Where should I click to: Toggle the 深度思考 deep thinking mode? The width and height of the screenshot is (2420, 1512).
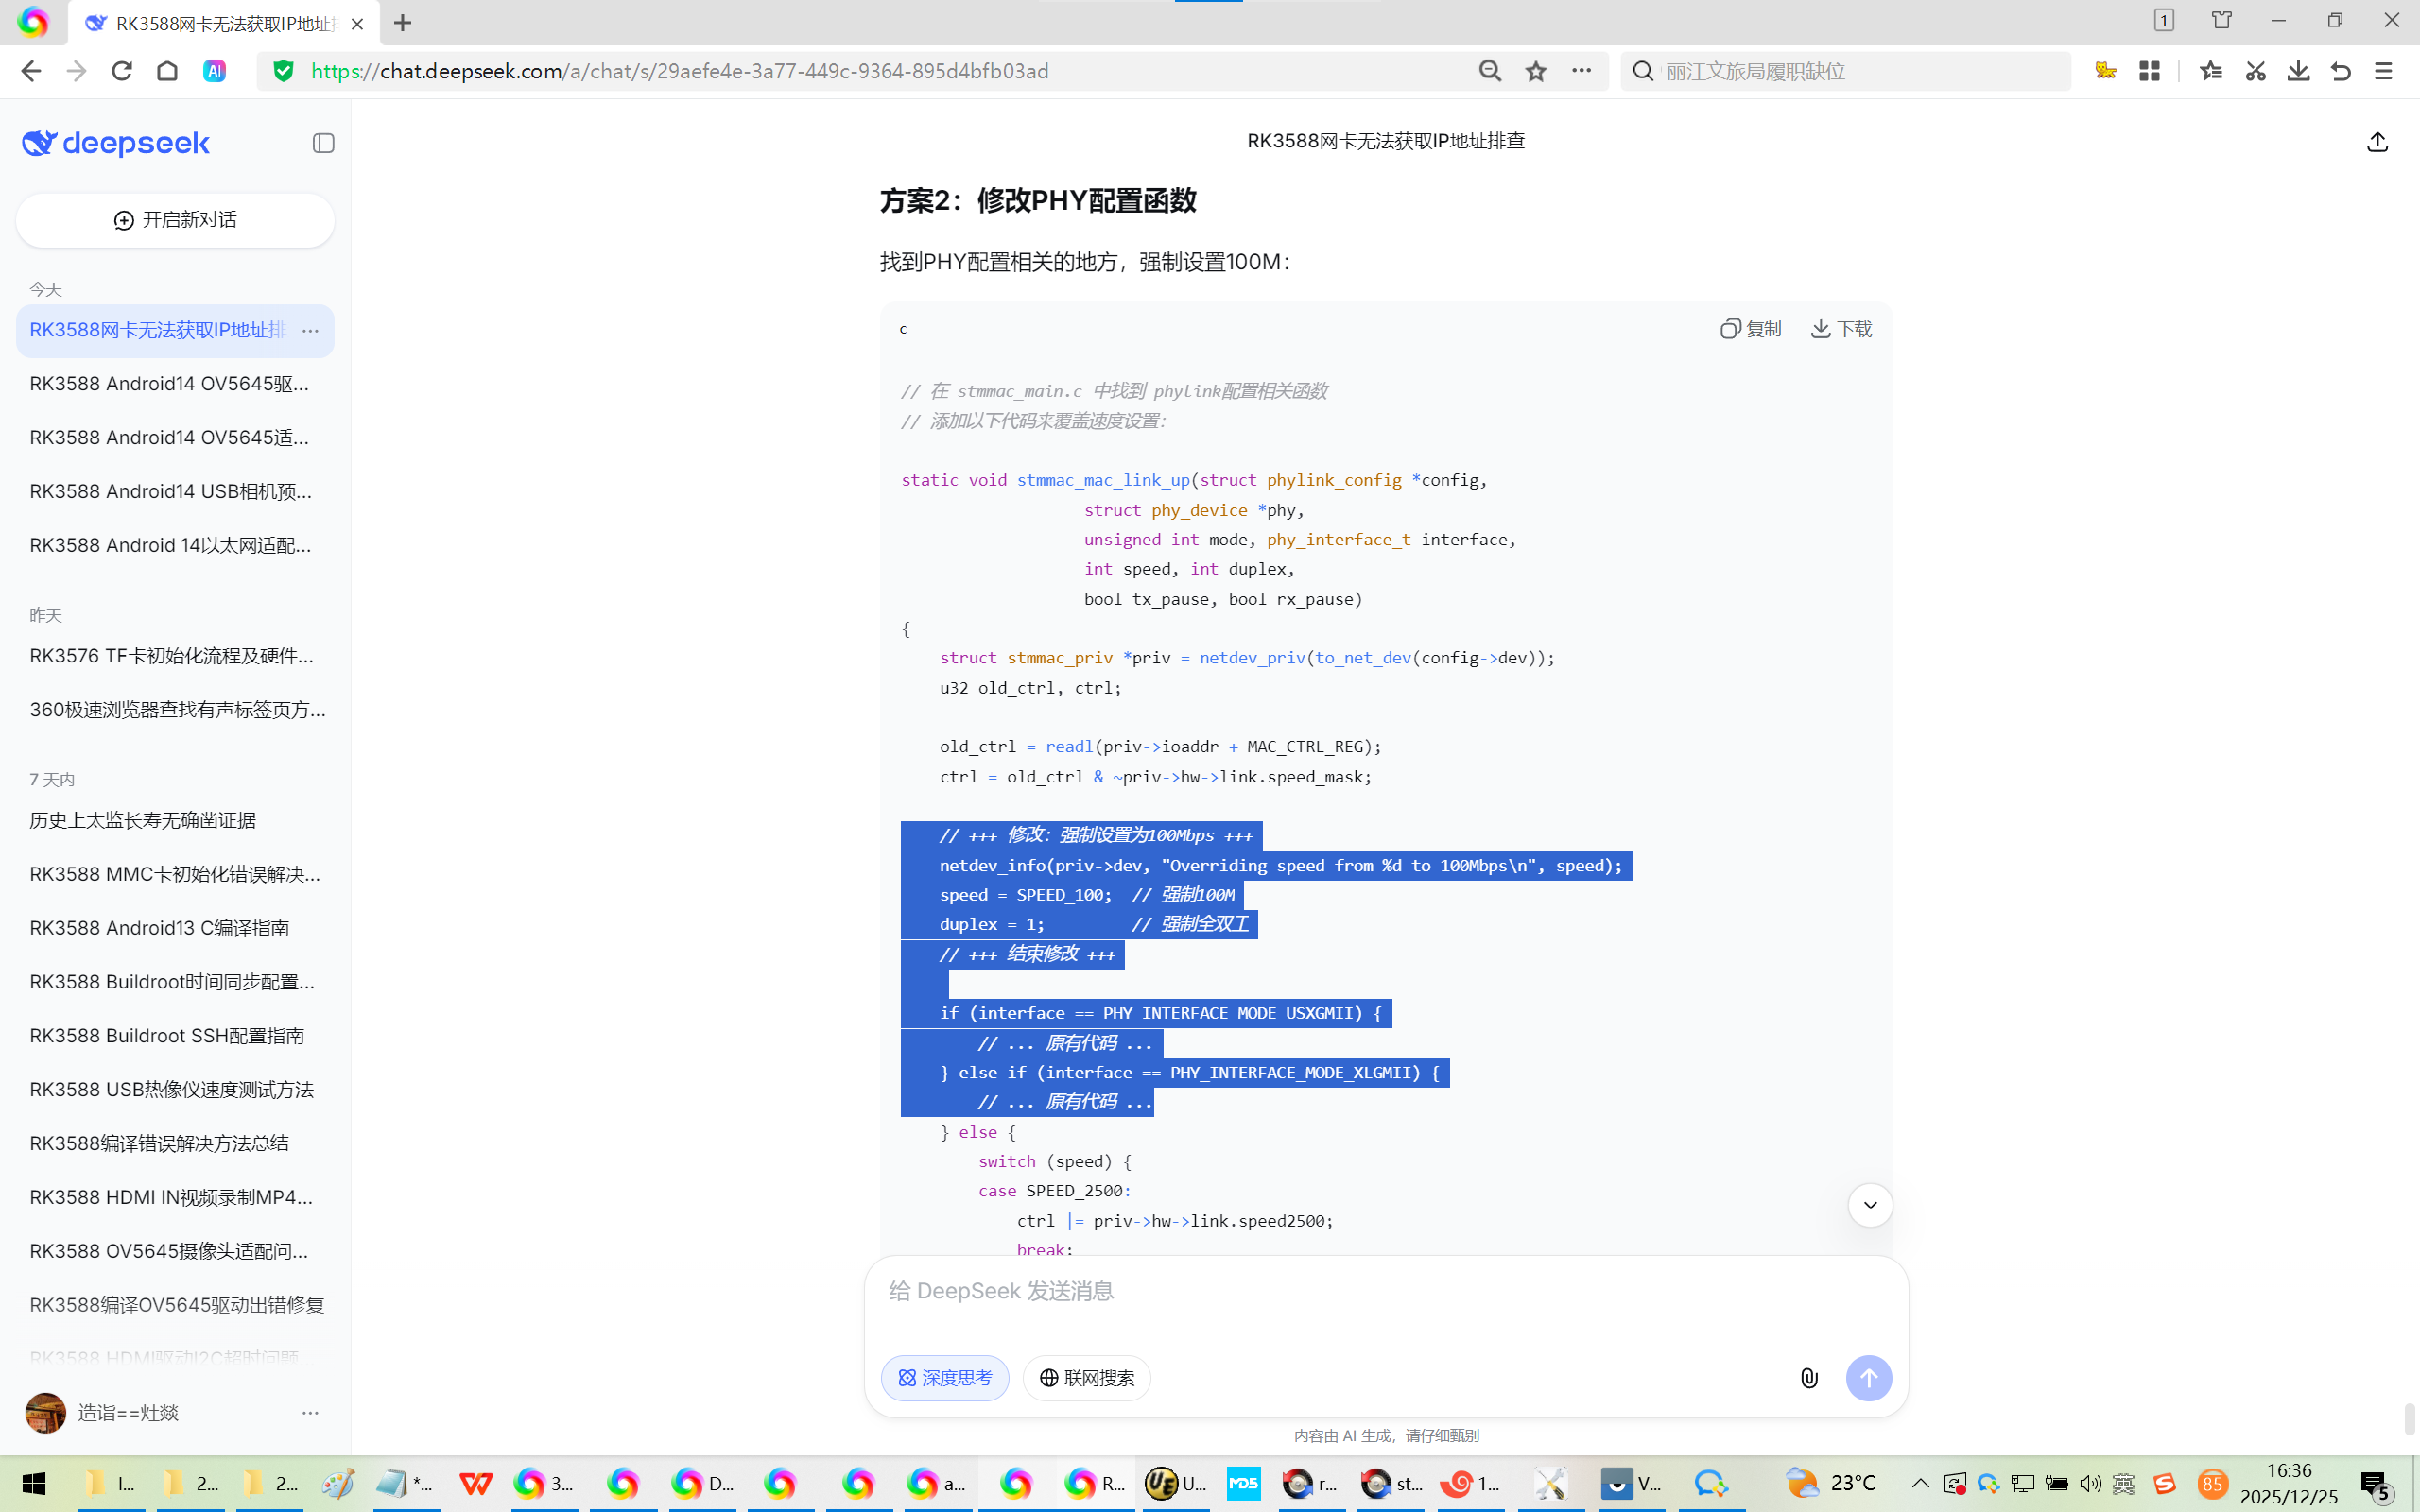coord(945,1378)
